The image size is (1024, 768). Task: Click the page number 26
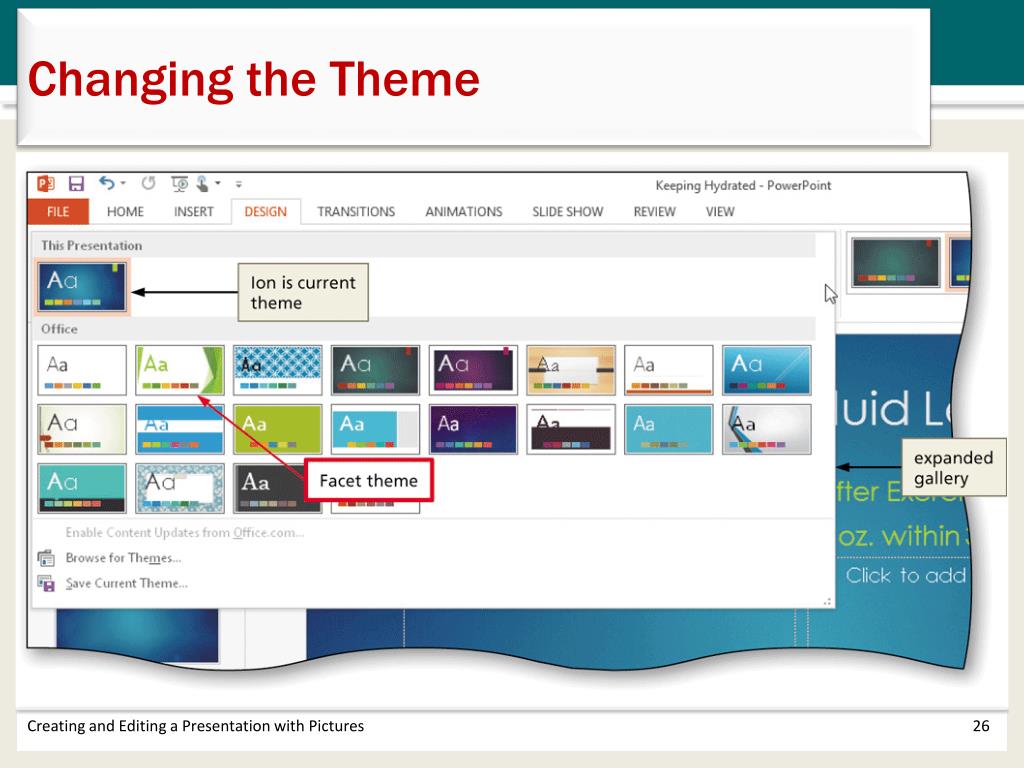[x=981, y=726]
